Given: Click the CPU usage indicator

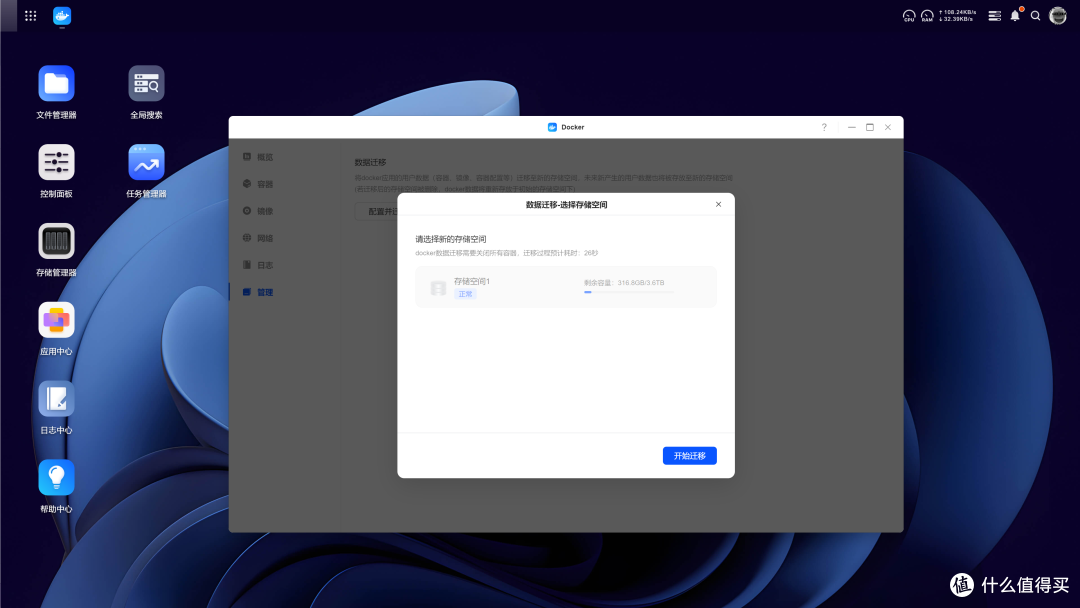Looking at the screenshot, I should (x=909, y=16).
